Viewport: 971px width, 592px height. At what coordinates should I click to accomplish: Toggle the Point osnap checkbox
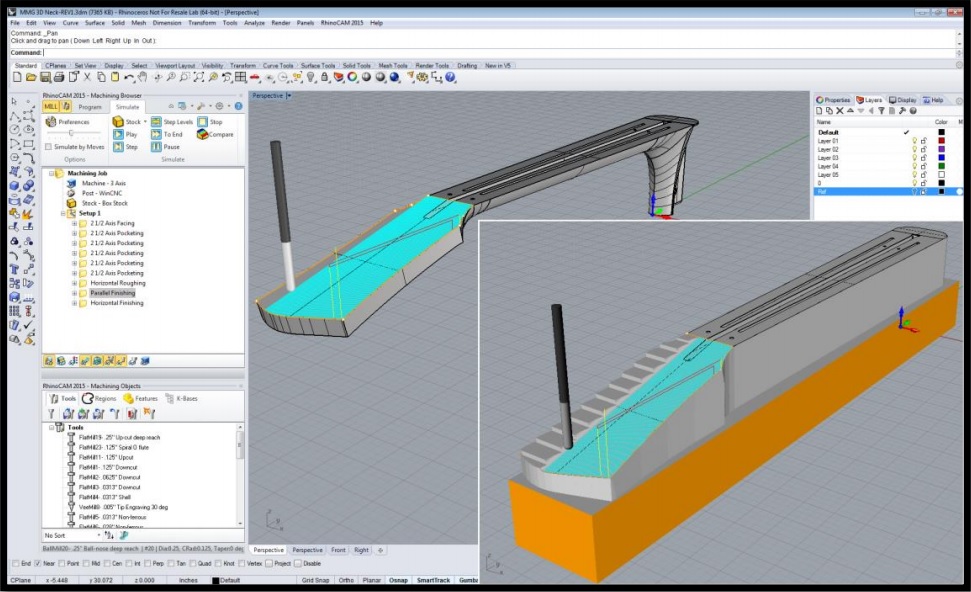pos(61,564)
